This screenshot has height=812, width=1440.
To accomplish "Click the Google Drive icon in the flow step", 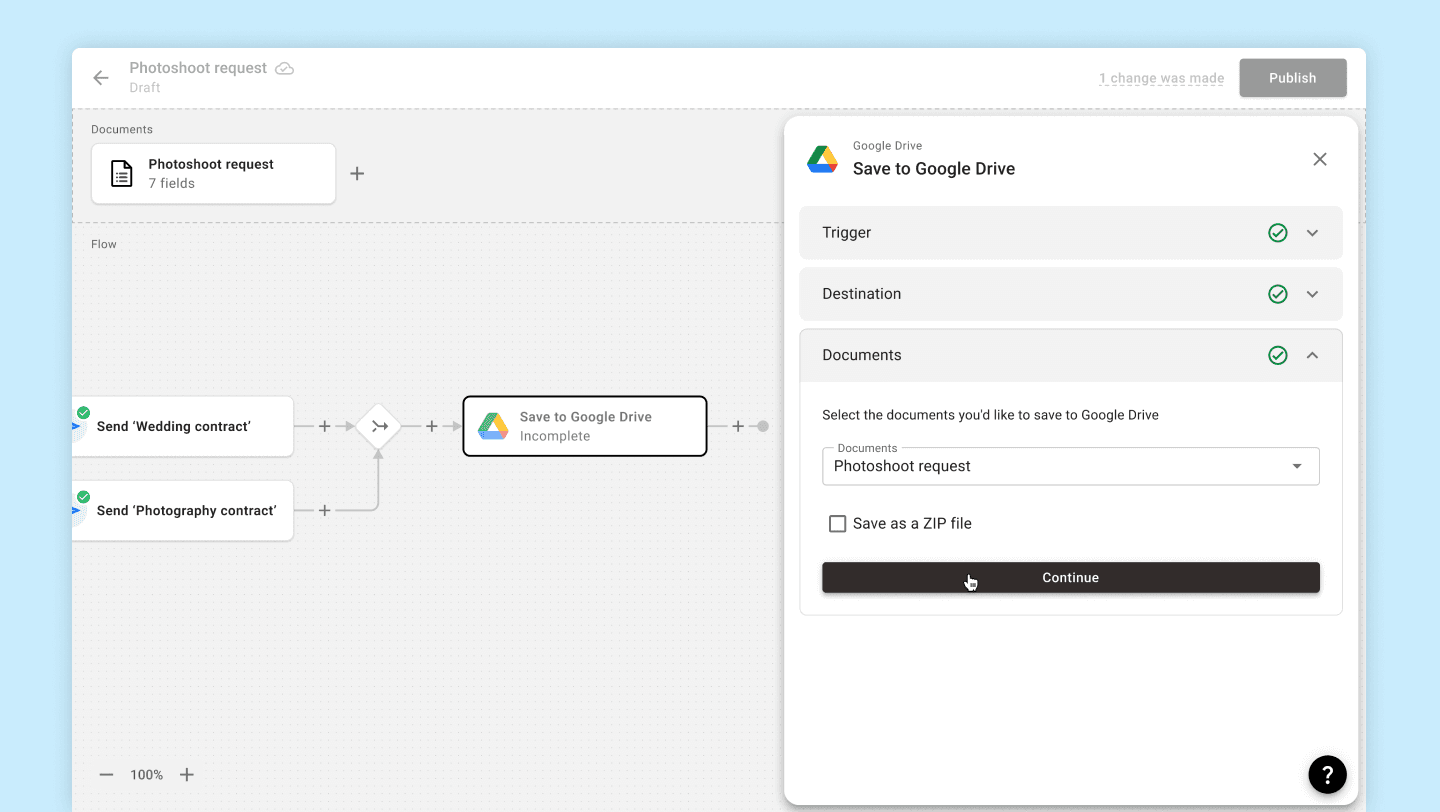I will click(x=493, y=426).
